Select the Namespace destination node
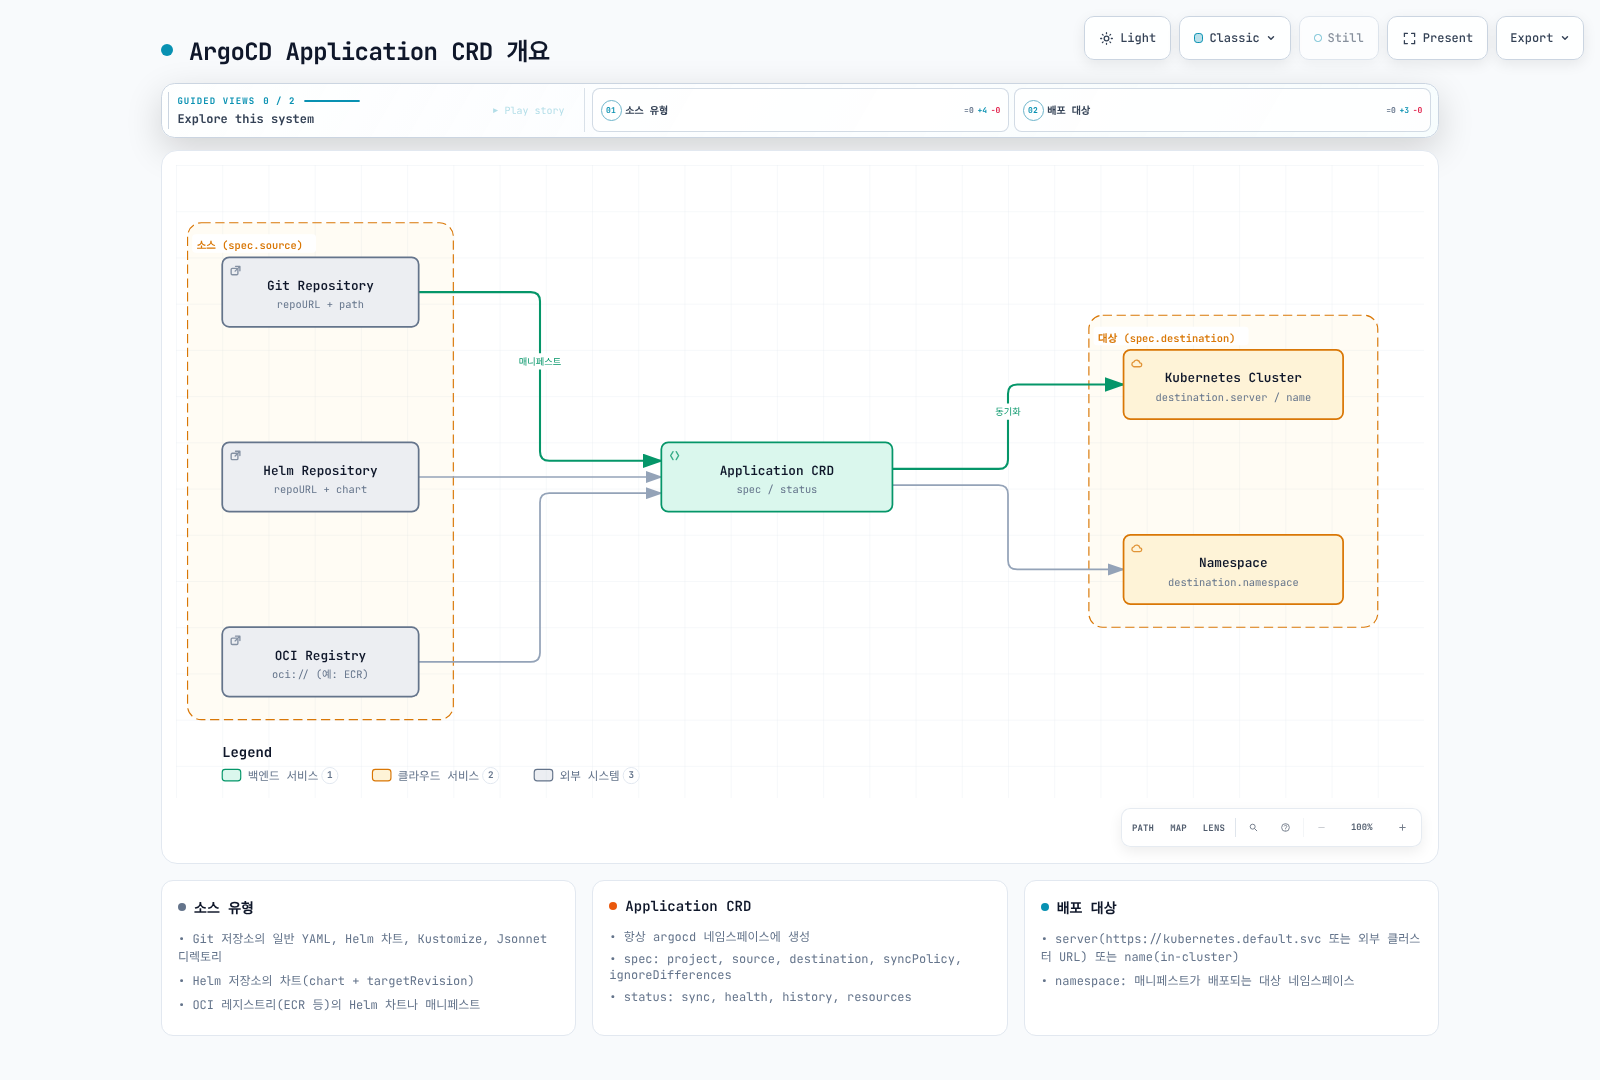Viewport: 1600px width, 1080px height. tap(1233, 570)
